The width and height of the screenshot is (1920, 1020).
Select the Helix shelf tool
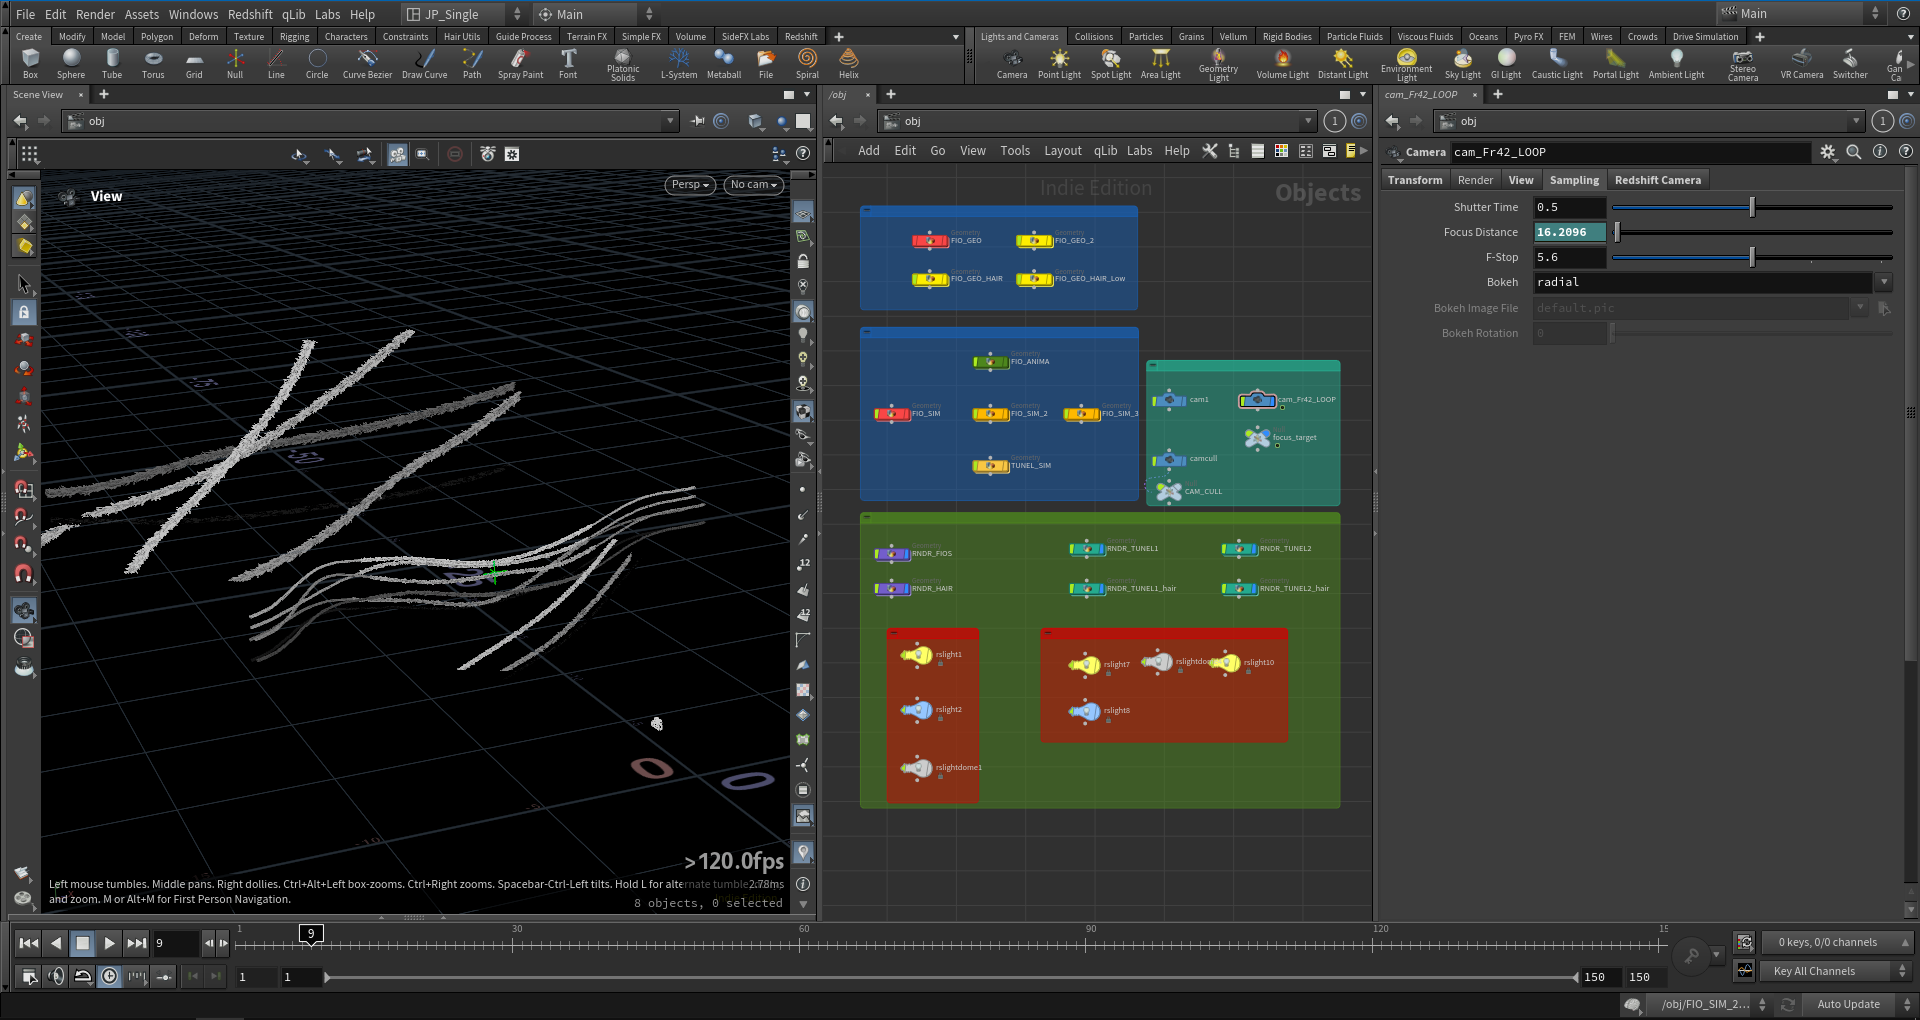tap(849, 64)
